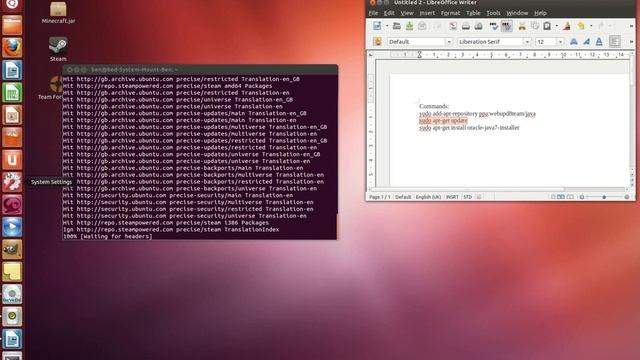Open the folder icon in Writer toolbar
This screenshot has height=360, width=640.
pos(396,26)
